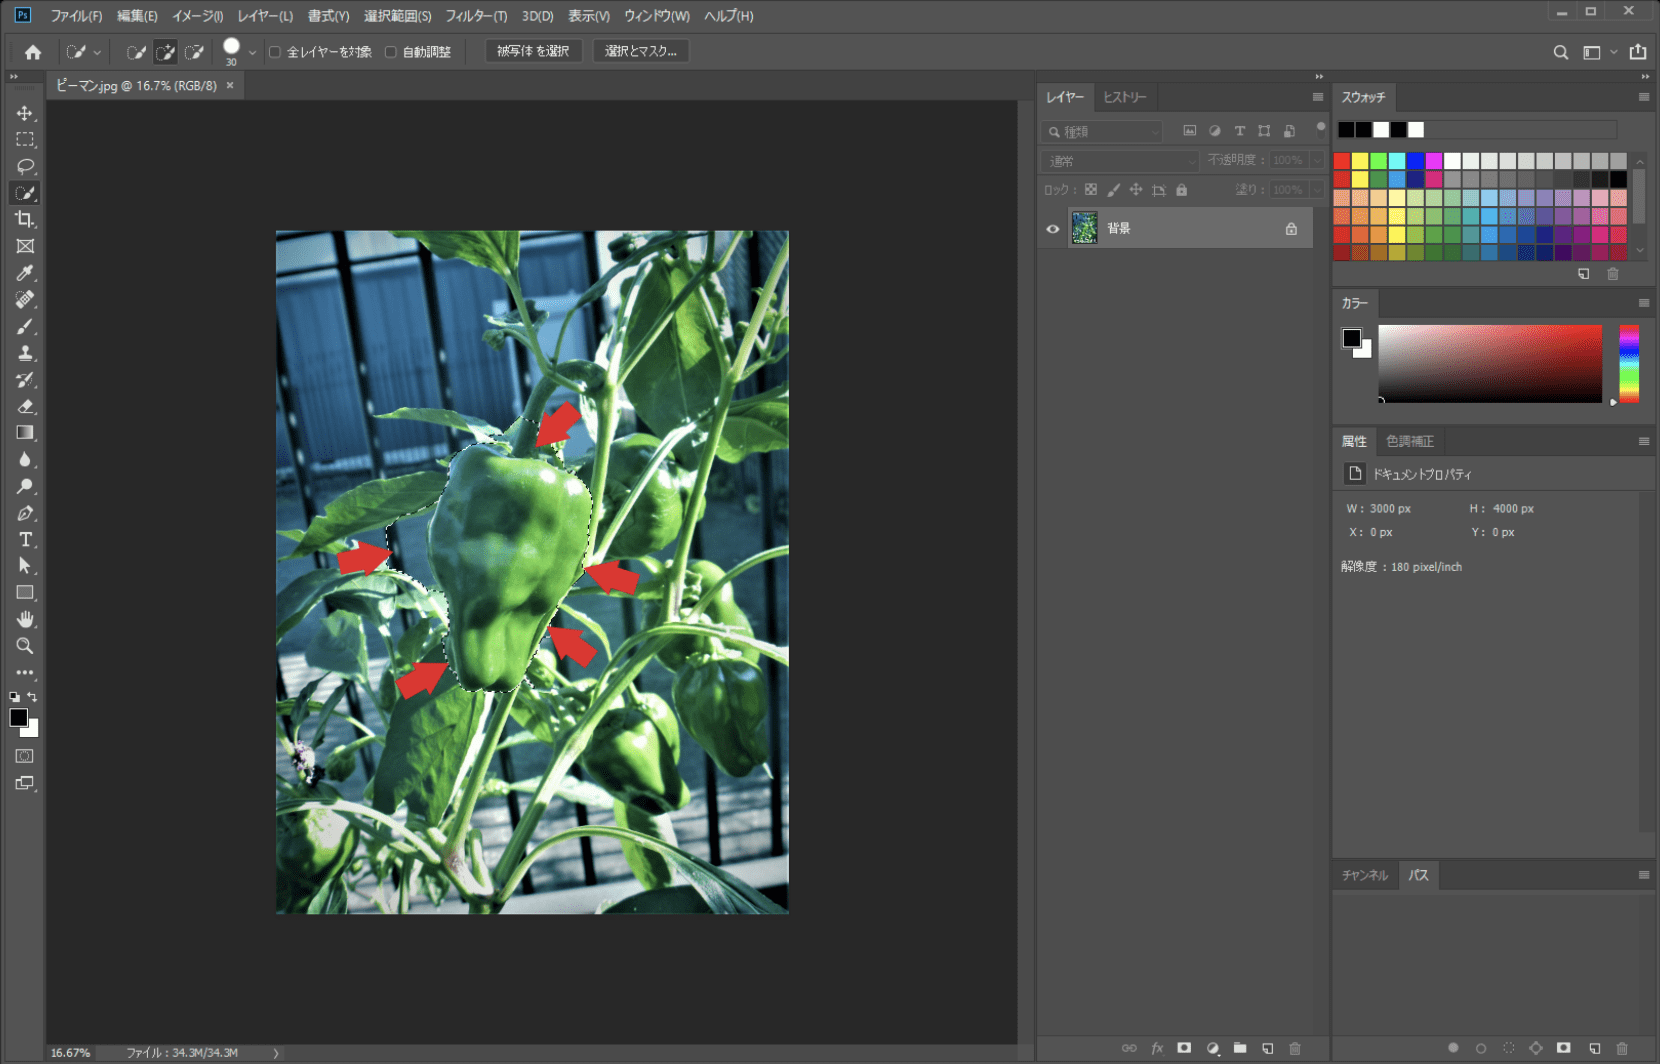Open the layer blend mode dropdown

click(1119, 161)
